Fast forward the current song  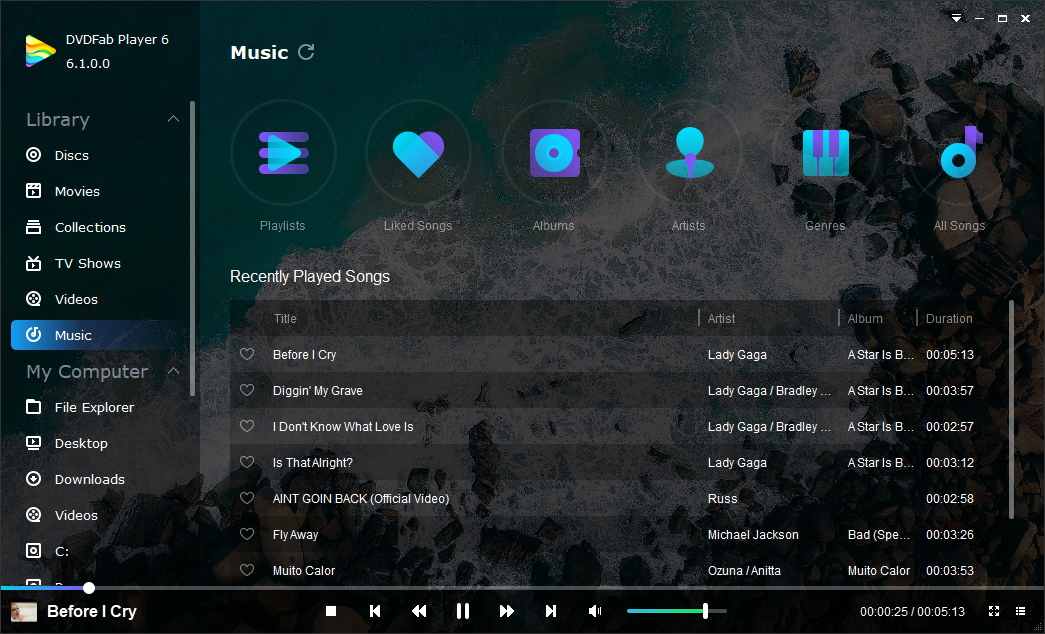click(x=507, y=611)
